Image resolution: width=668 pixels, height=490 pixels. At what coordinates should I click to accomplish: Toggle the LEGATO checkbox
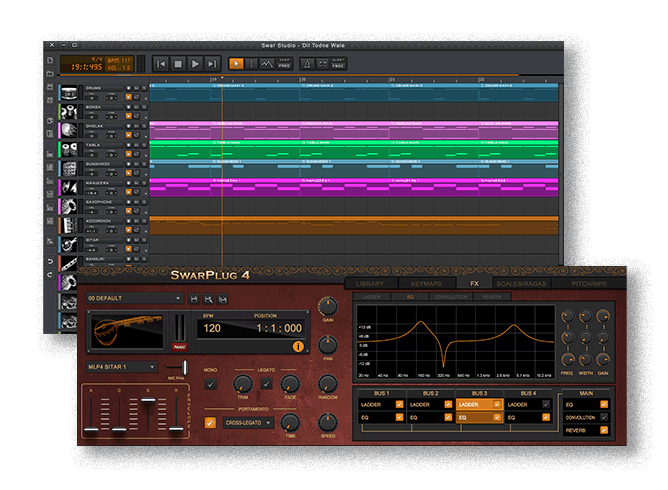pyautogui.click(x=267, y=384)
